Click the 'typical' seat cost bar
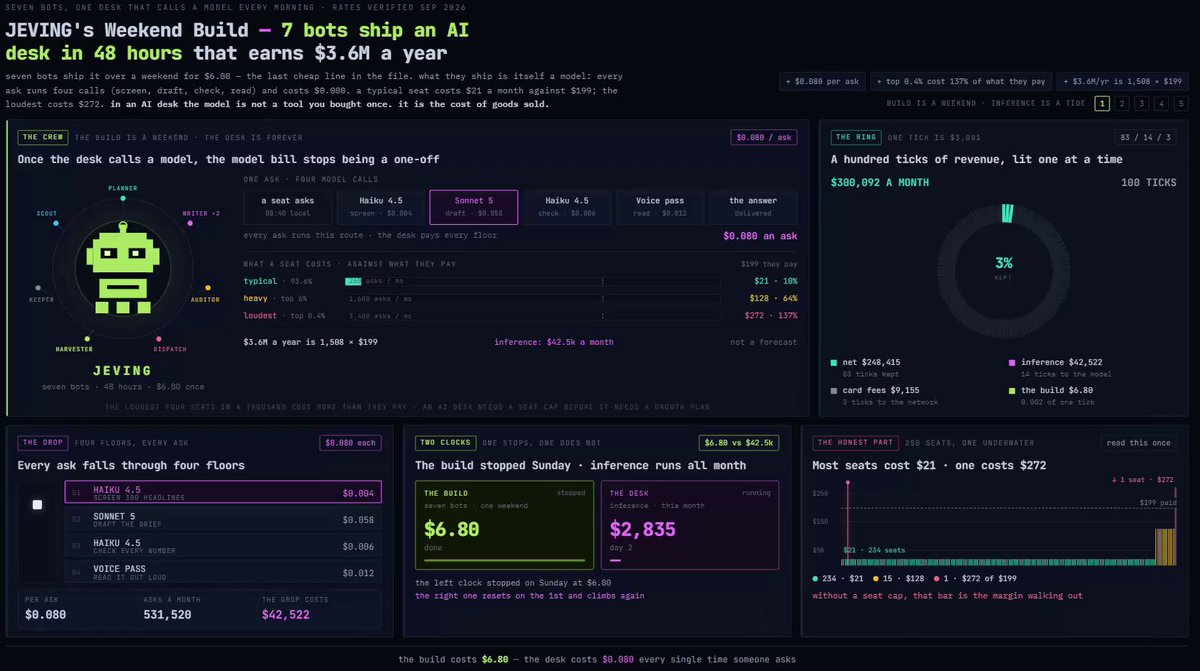 532,281
